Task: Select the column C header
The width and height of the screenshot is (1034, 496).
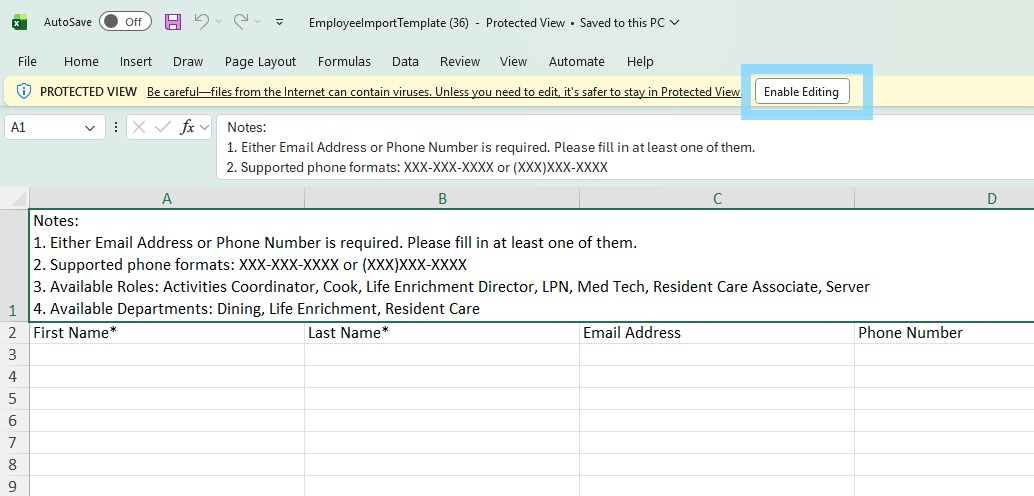Action: pyautogui.click(x=717, y=198)
